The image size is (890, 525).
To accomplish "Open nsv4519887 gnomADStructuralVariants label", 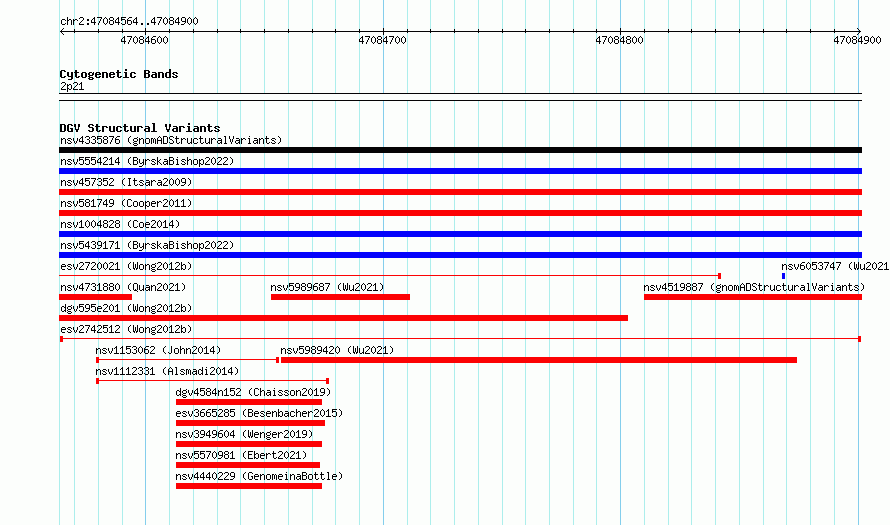I will (x=754, y=287).
